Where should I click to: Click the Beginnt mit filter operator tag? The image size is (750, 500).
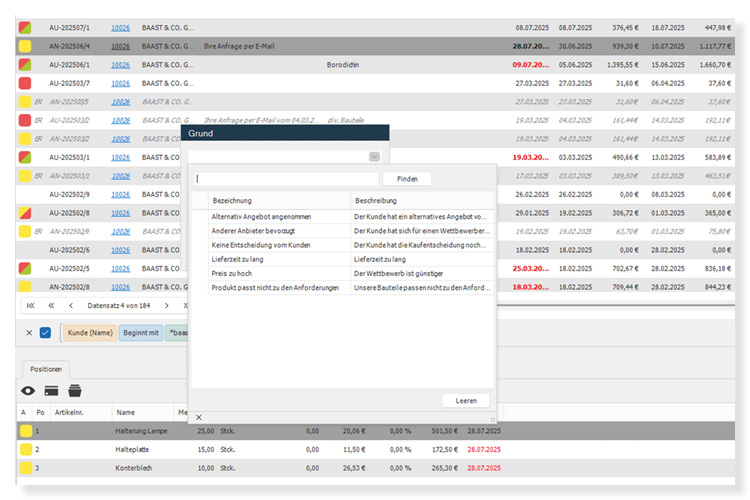[x=141, y=333]
